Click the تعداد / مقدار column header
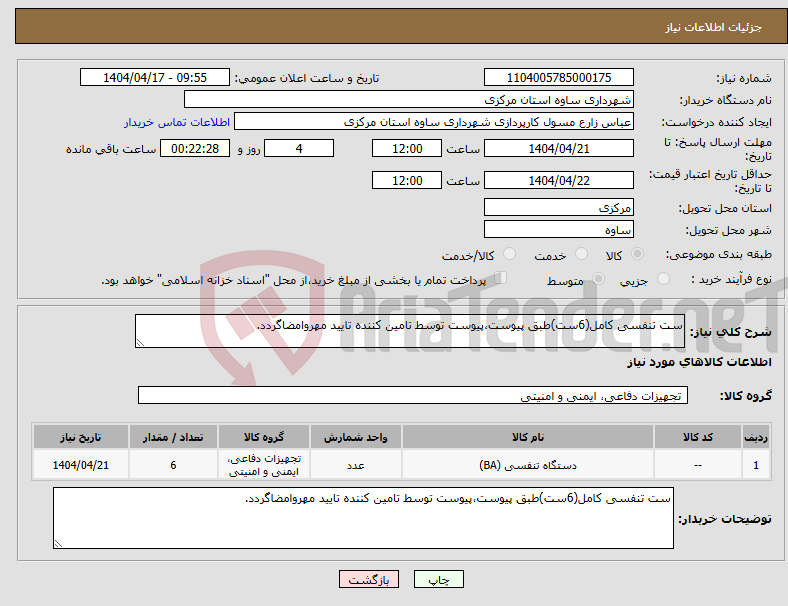 [173, 437]
